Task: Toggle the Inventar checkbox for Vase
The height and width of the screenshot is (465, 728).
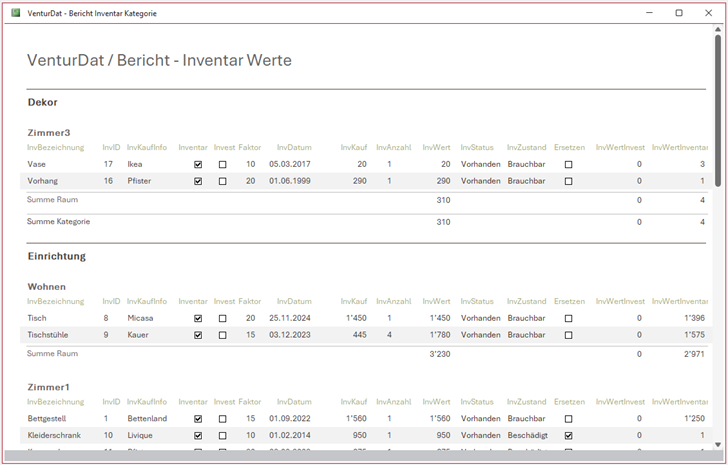Action: coord(198,164)
